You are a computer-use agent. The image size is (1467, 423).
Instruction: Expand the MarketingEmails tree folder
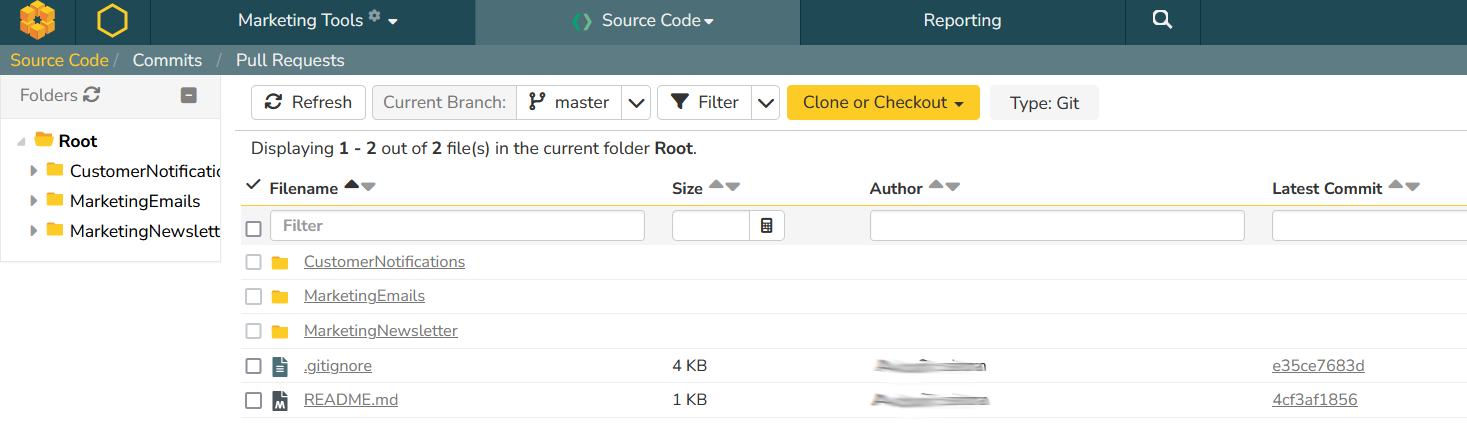click(x=34, y=201)
